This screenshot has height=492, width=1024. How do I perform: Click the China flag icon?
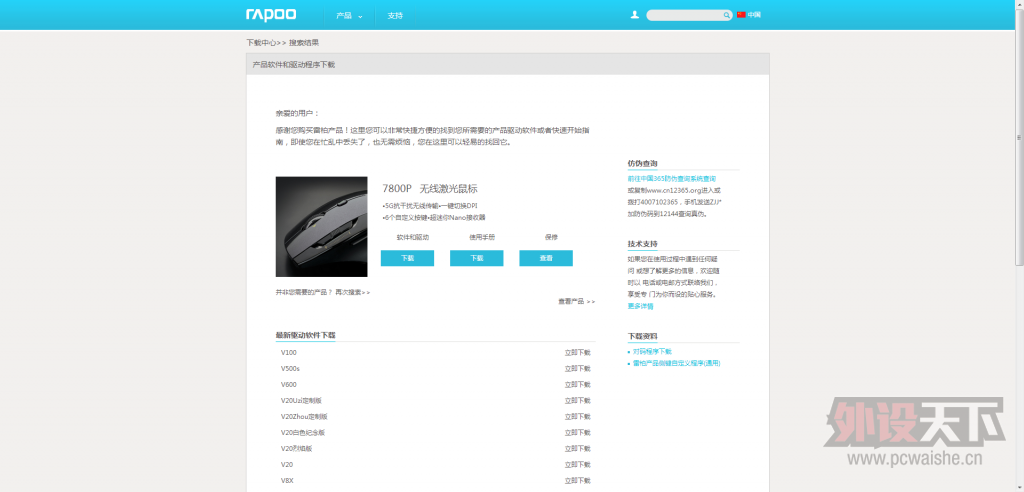coord(741,14)
